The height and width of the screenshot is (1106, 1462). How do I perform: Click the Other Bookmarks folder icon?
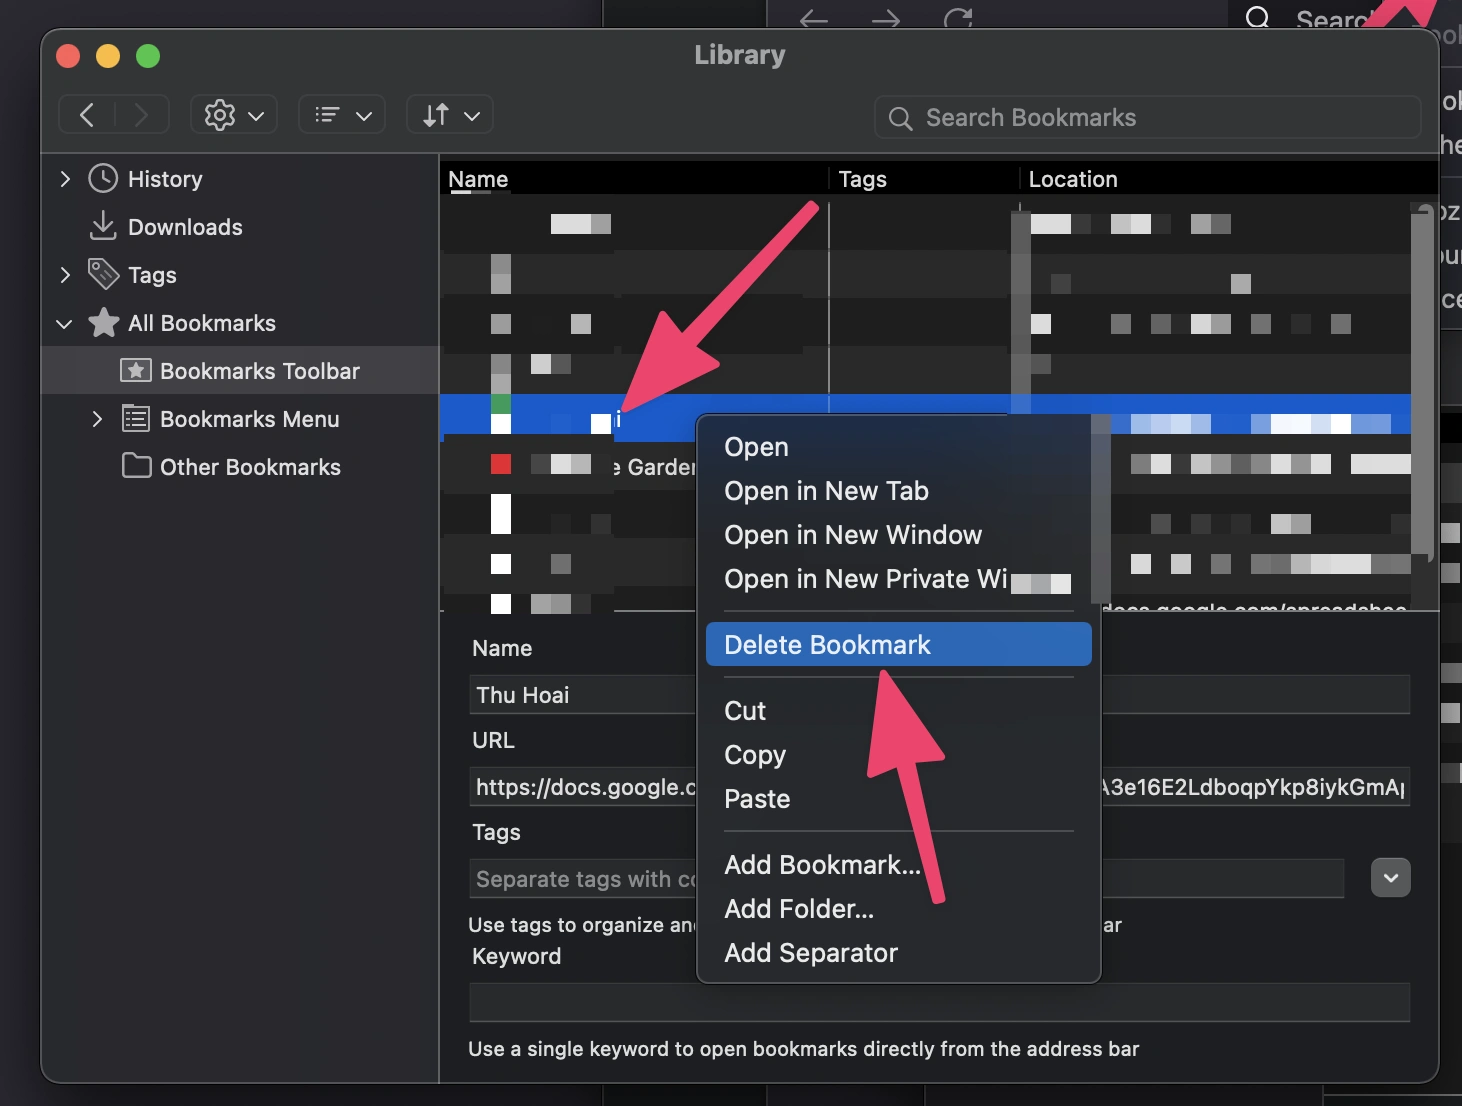click(x=136, y=466)
